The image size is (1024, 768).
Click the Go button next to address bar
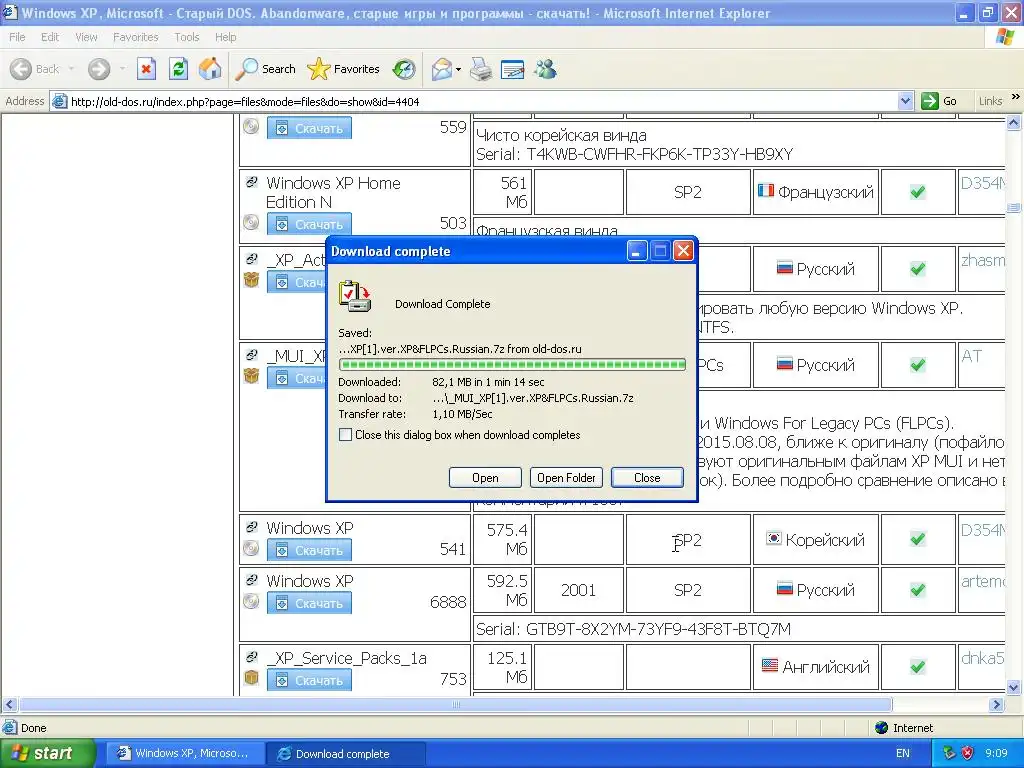click(939, 101)
